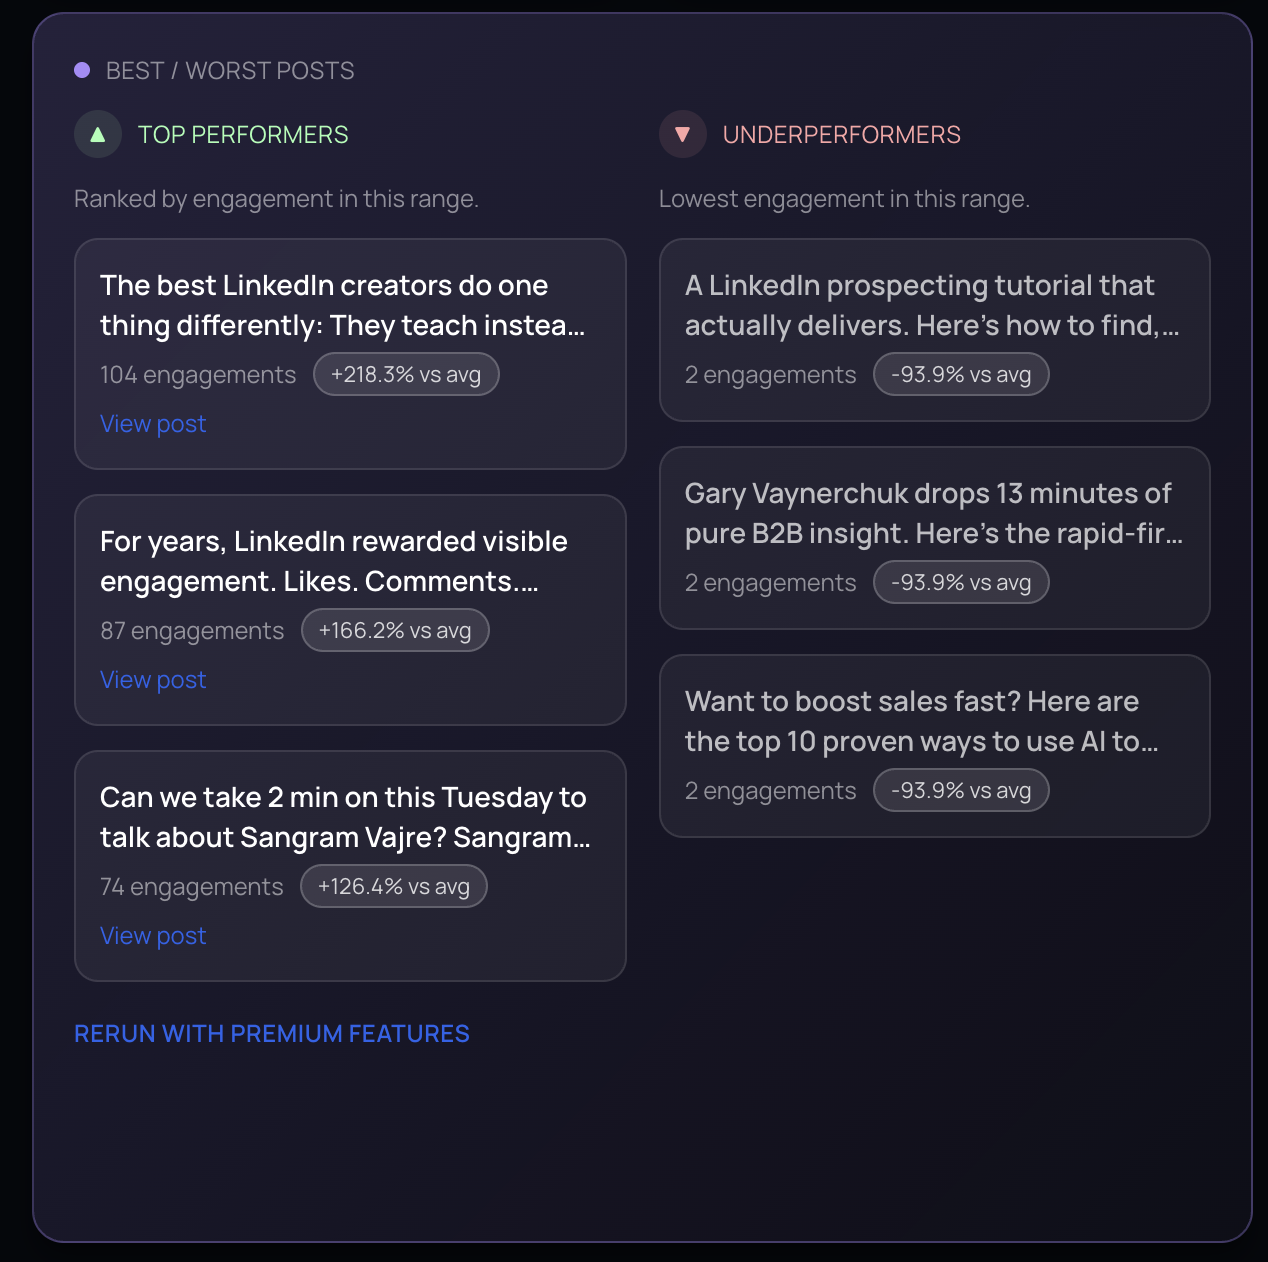Screen dimensions: 1268x1262
Task: Open View post for 87 engagements post
Action: pos(153,680)
